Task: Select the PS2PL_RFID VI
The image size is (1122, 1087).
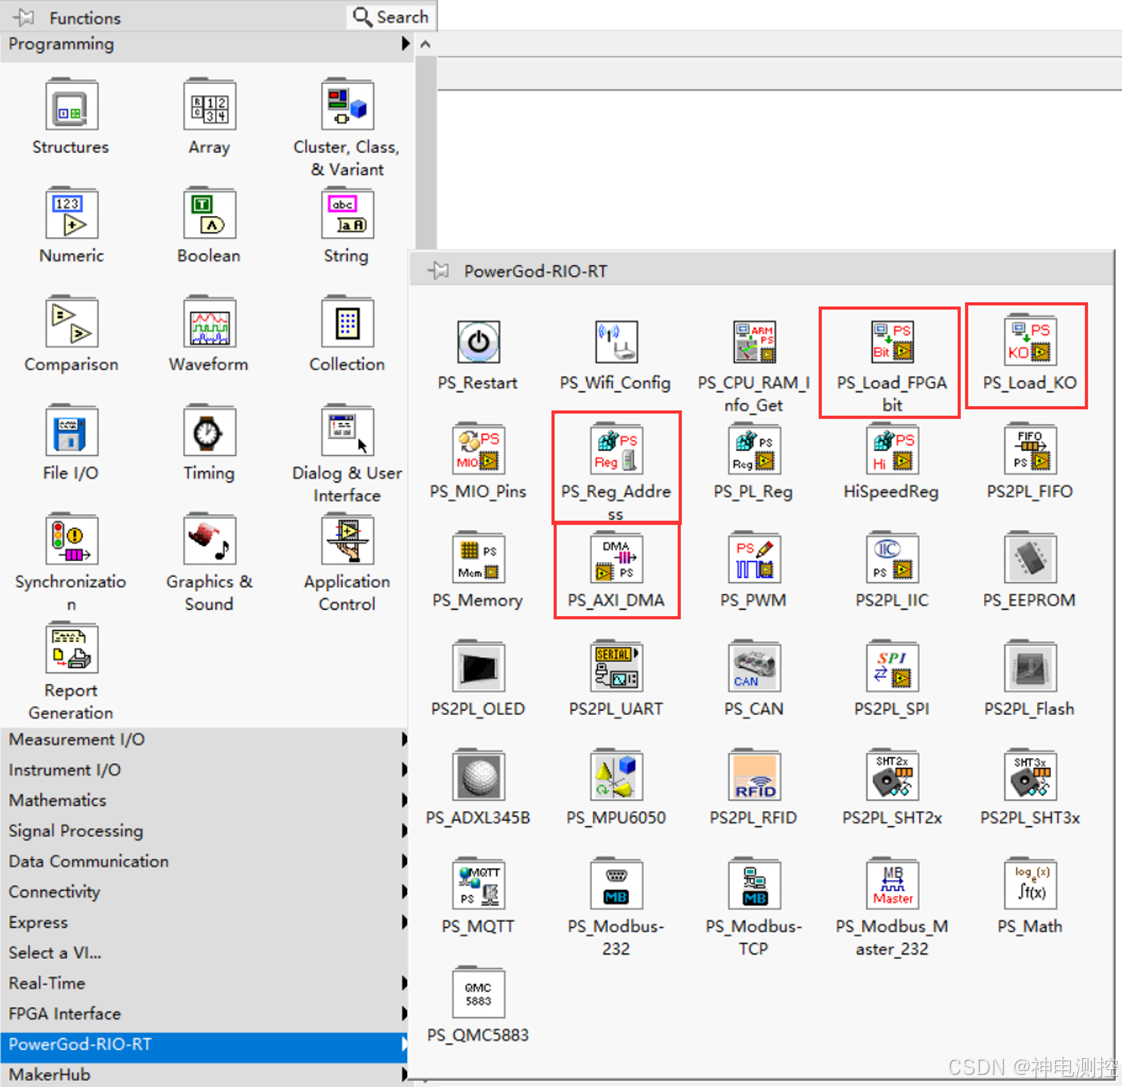Action: click(x=754, y=774)
